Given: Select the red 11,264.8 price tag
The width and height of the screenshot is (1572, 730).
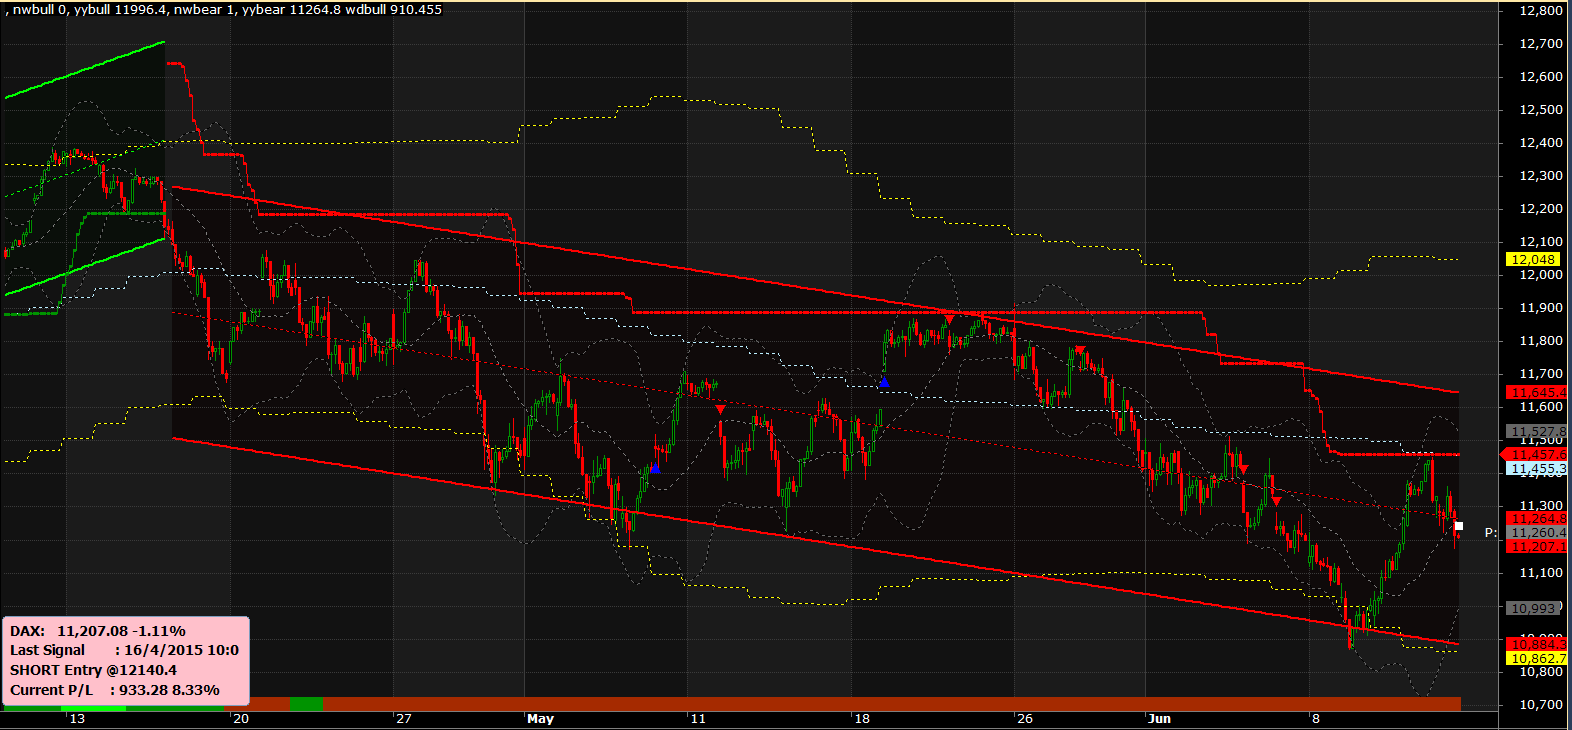Looking at the screenshot, I should (x=1536, y=519).
